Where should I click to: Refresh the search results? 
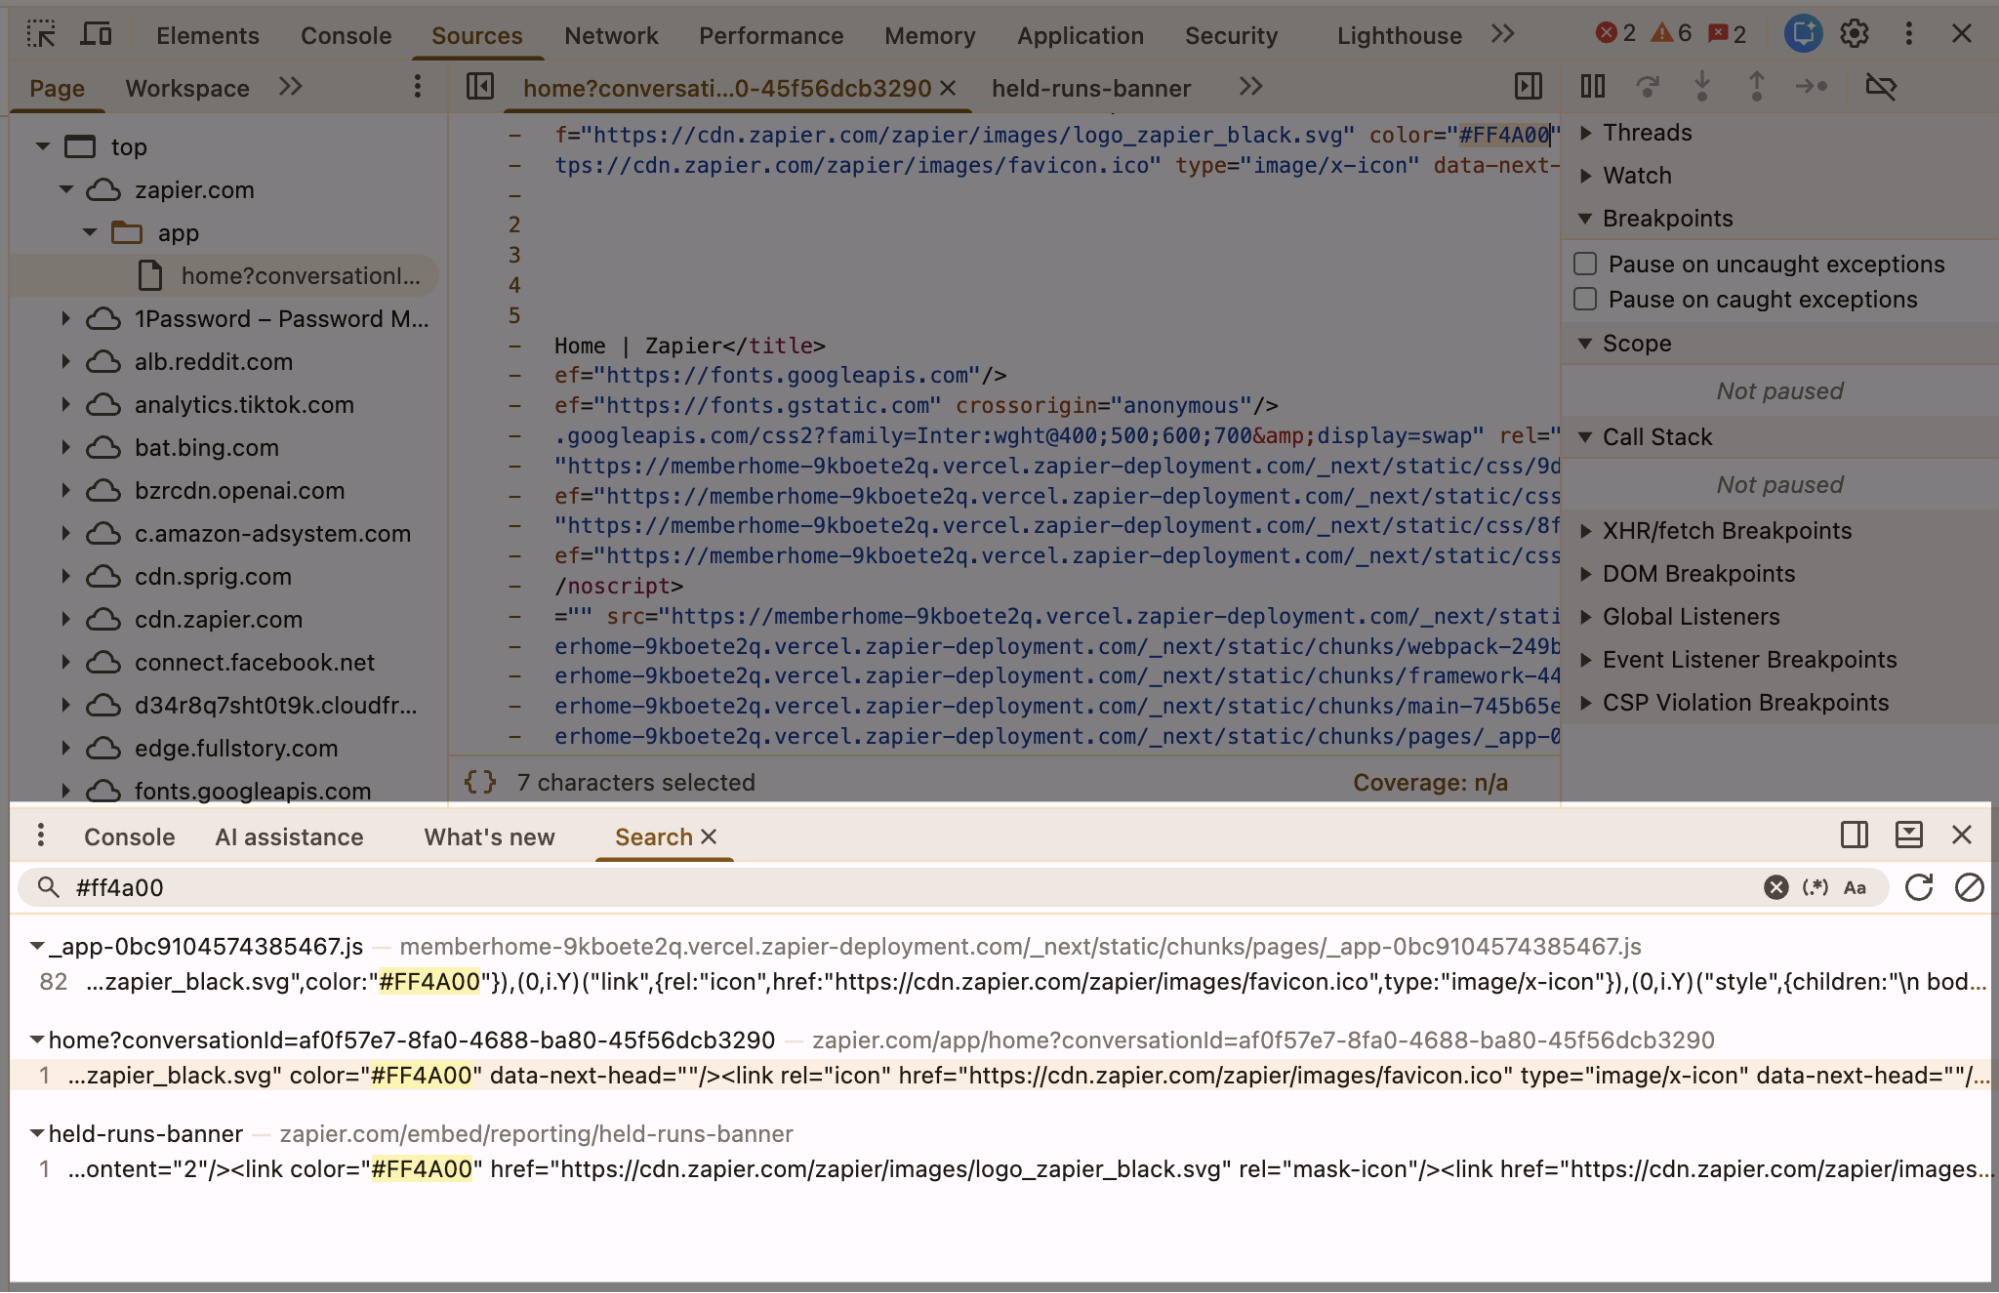coord(1918,887)
